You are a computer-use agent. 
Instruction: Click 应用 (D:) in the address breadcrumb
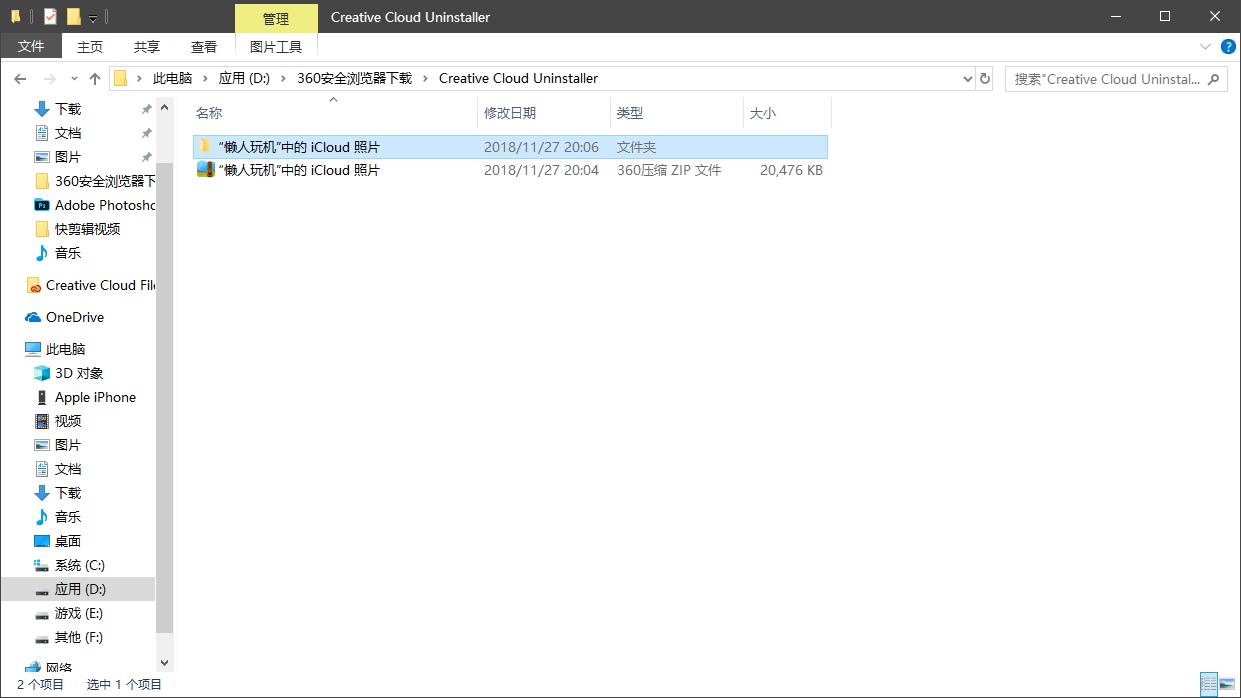point(244,78)
